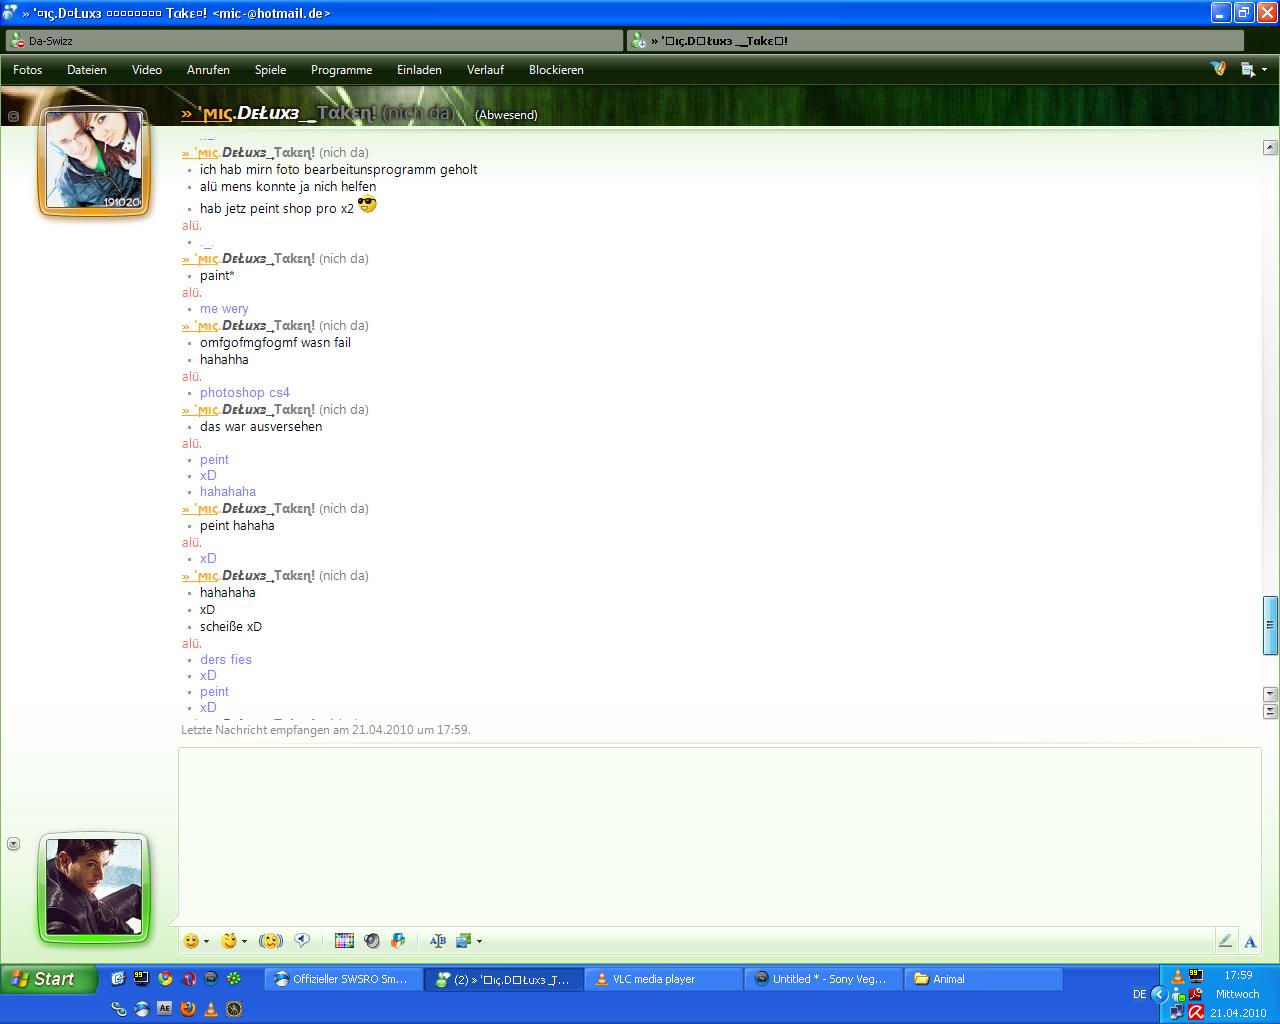
Task: Click the letter A font button
Action: tap(1250, 941)
